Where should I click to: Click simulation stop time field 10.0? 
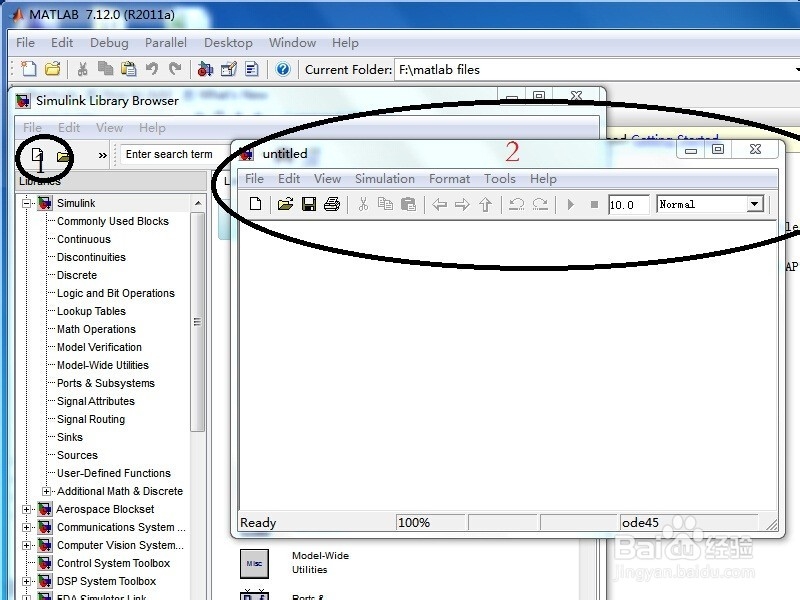click(629, 205)
